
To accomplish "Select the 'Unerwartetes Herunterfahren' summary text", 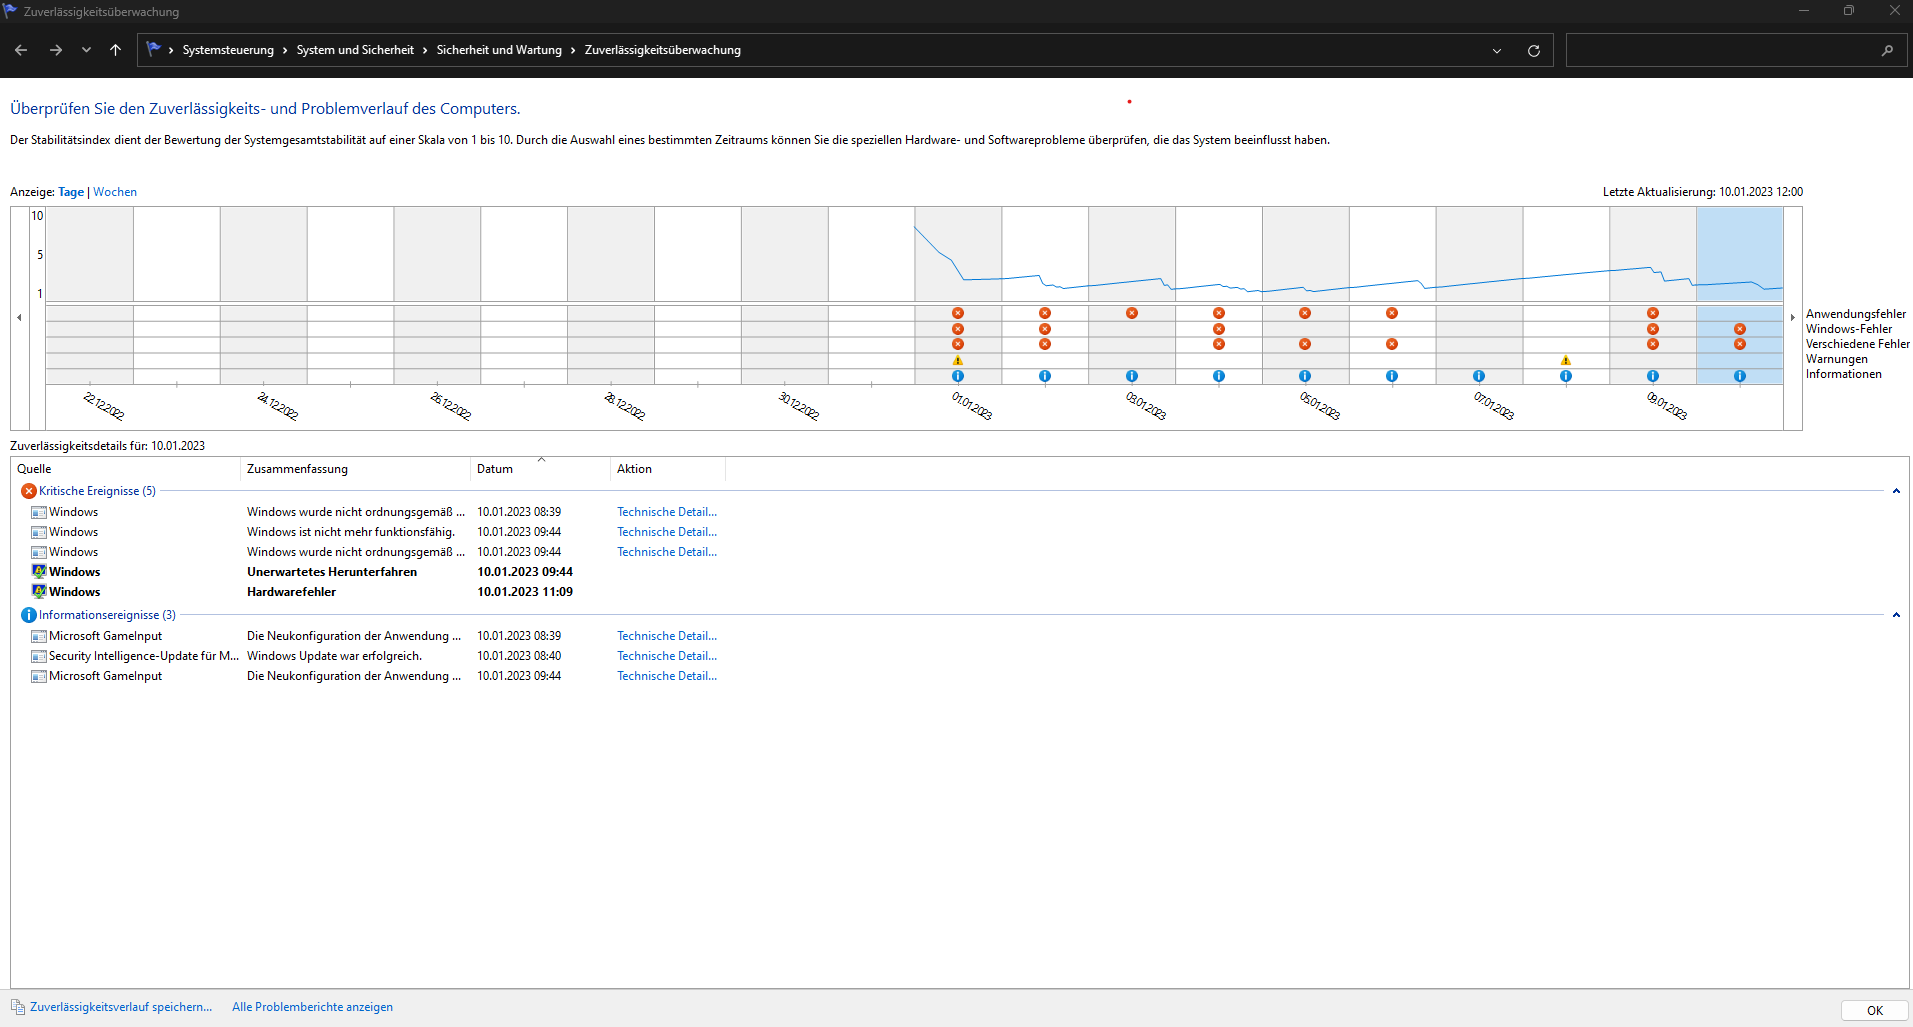I will coord(332,572).
